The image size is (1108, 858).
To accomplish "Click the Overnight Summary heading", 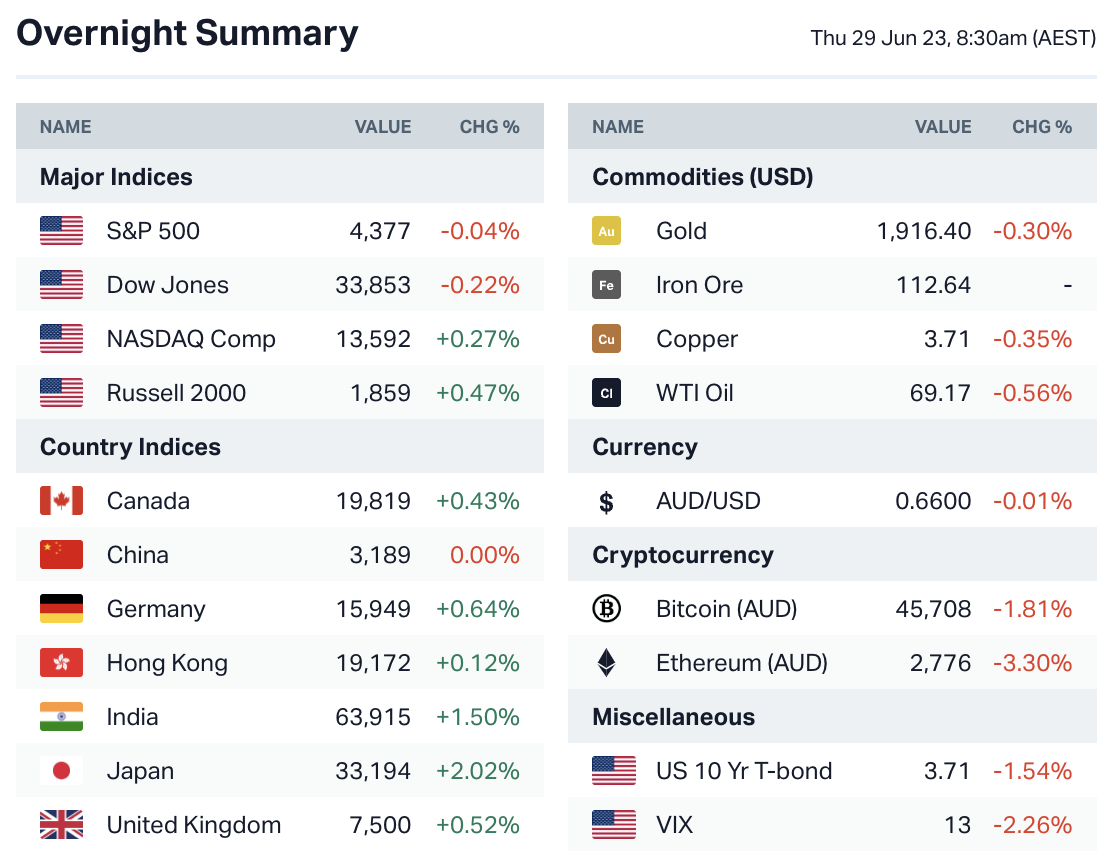I will tap(187, 33).
